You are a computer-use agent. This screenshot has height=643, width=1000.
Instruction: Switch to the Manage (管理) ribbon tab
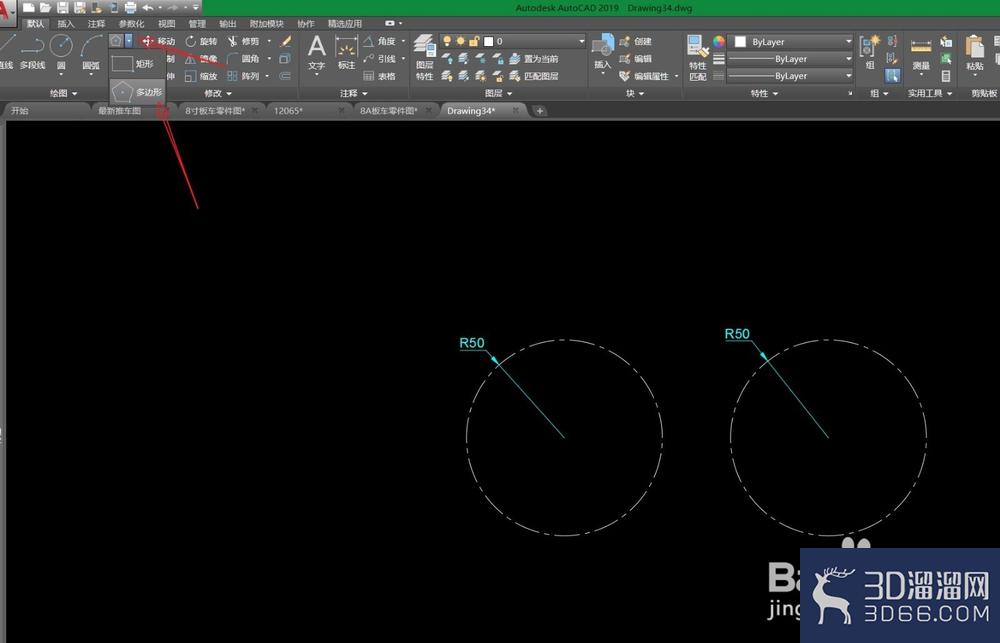[197, 24]
